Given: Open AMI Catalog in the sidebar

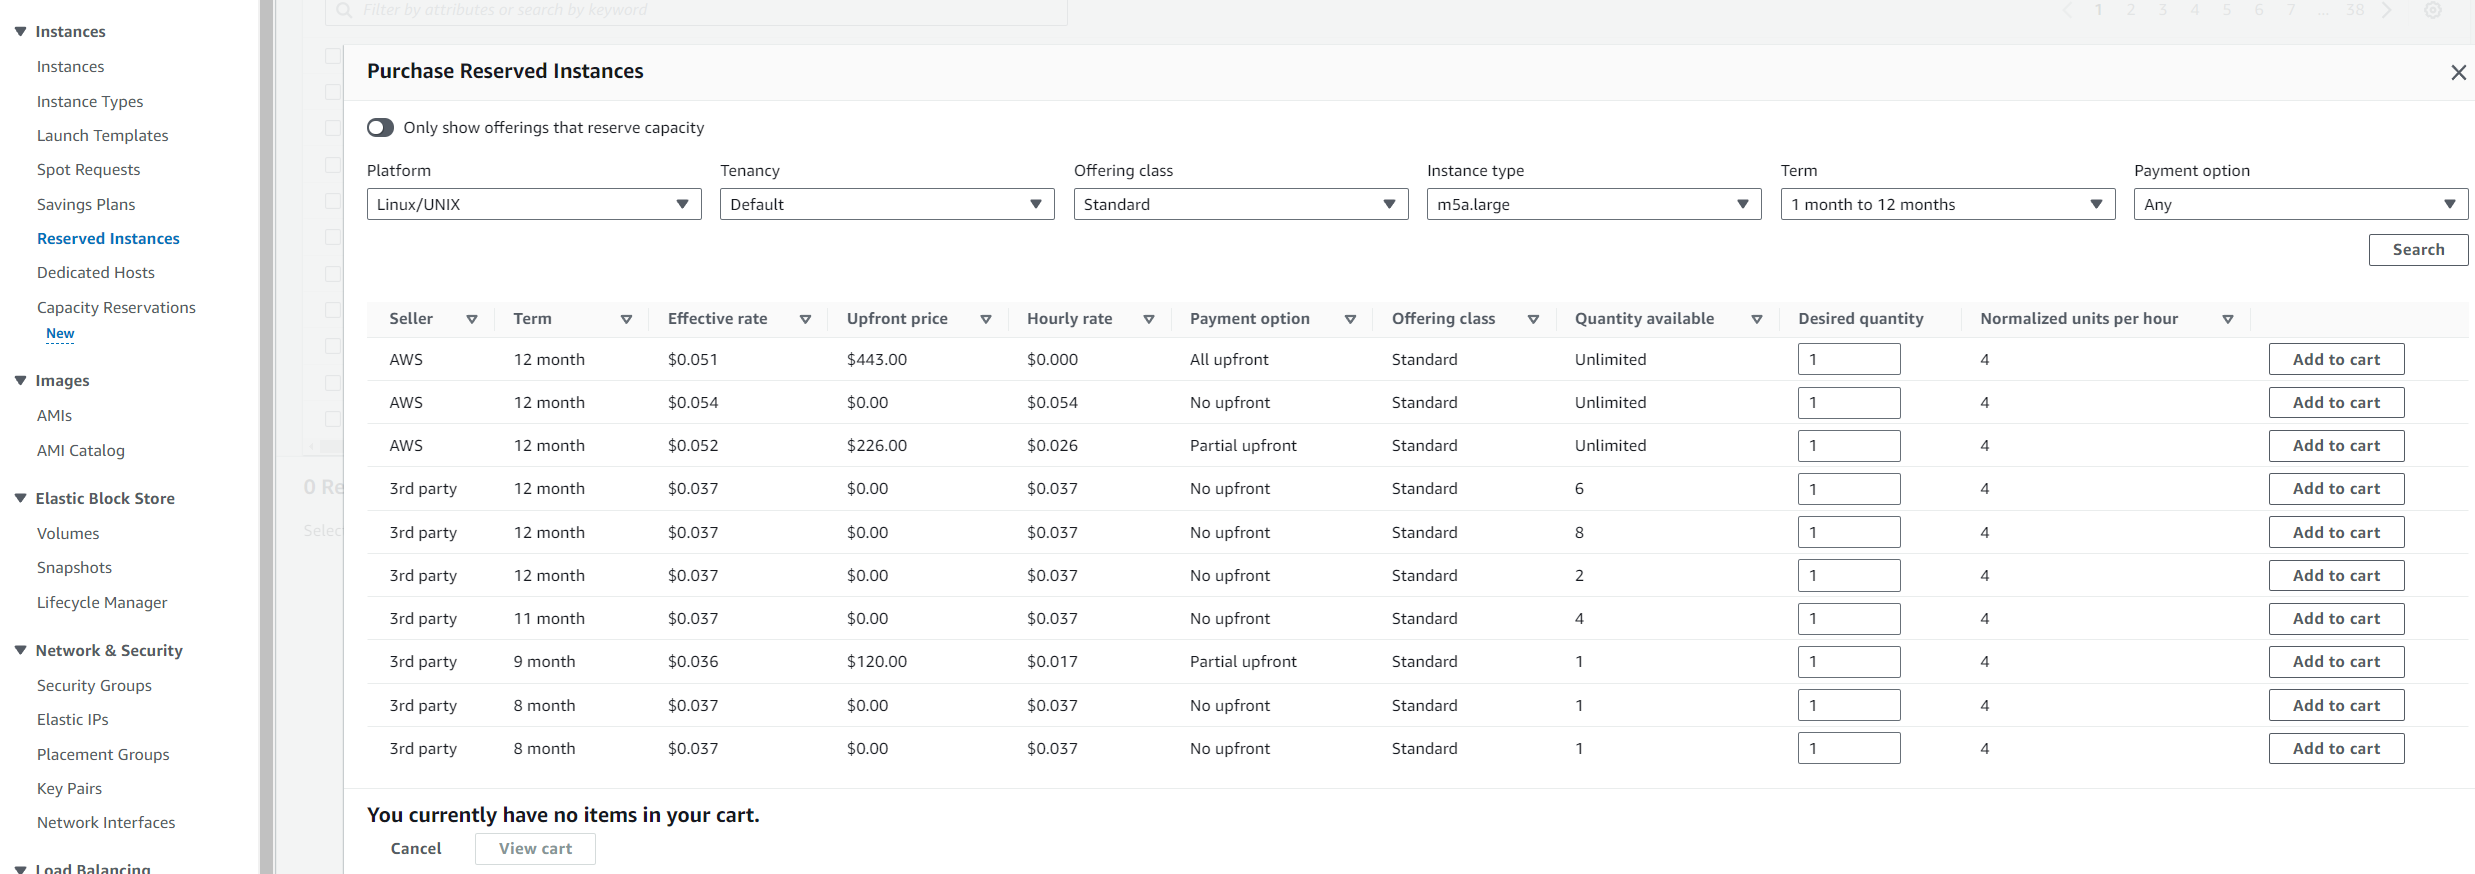Looking at the screenshot, I should [81, 450].
